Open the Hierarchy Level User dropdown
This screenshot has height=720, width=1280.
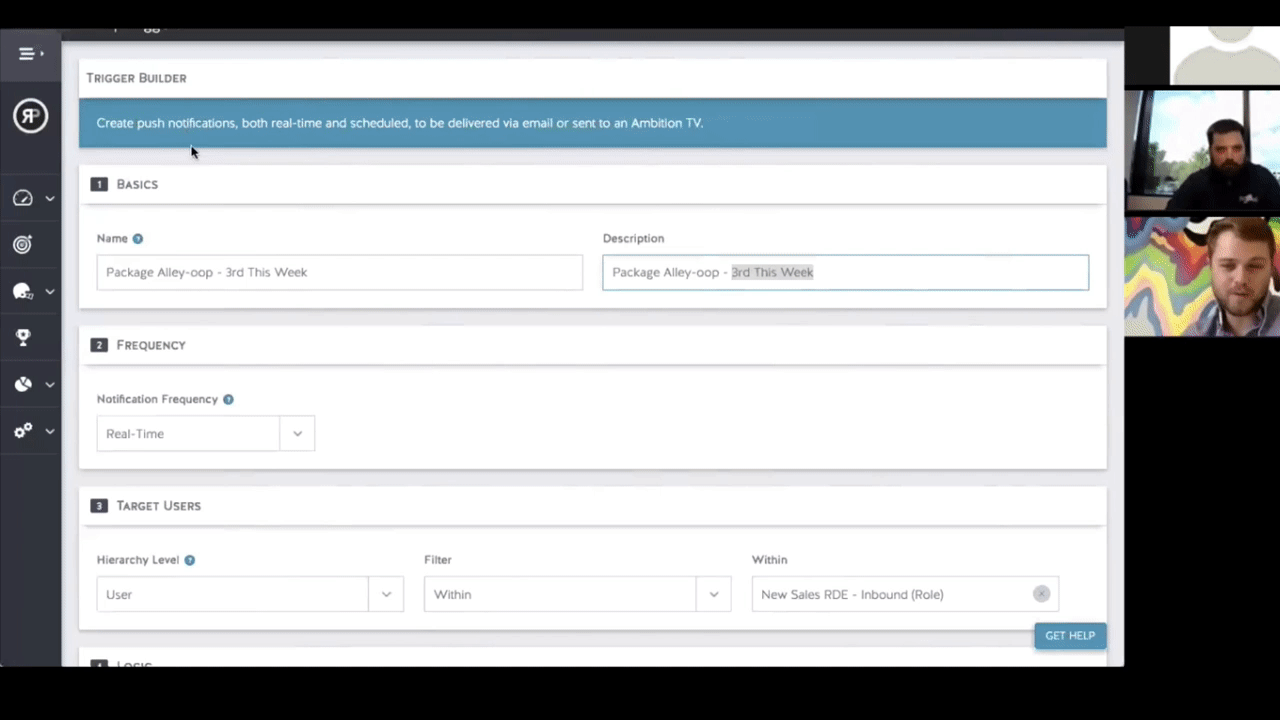pos(386,594)
